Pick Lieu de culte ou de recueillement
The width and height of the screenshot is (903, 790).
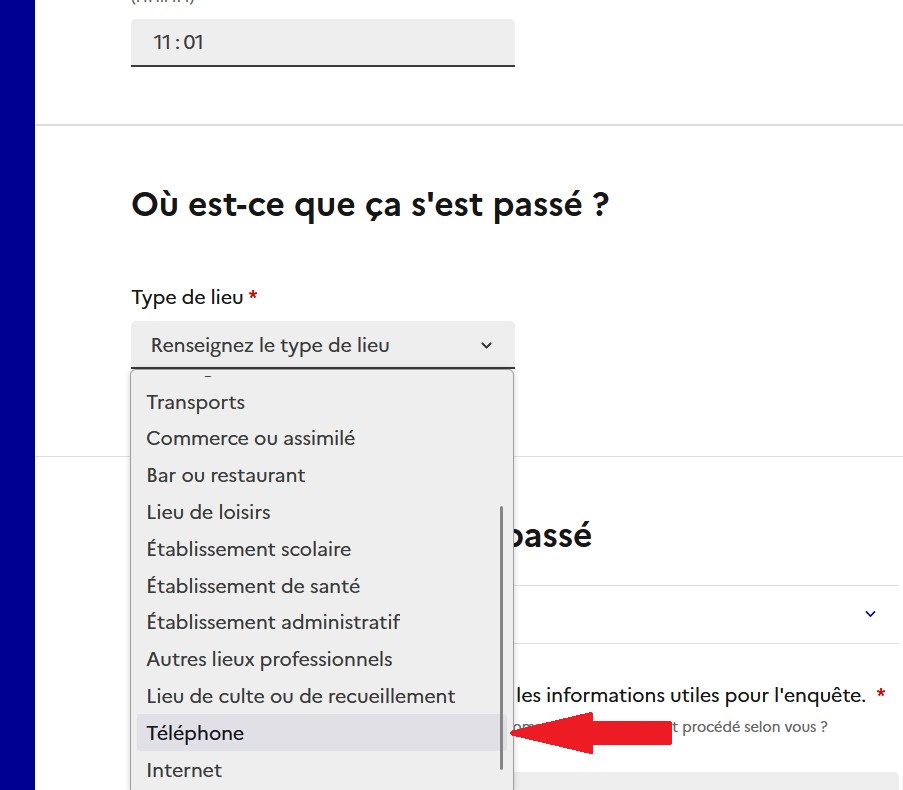click(300, 696)
